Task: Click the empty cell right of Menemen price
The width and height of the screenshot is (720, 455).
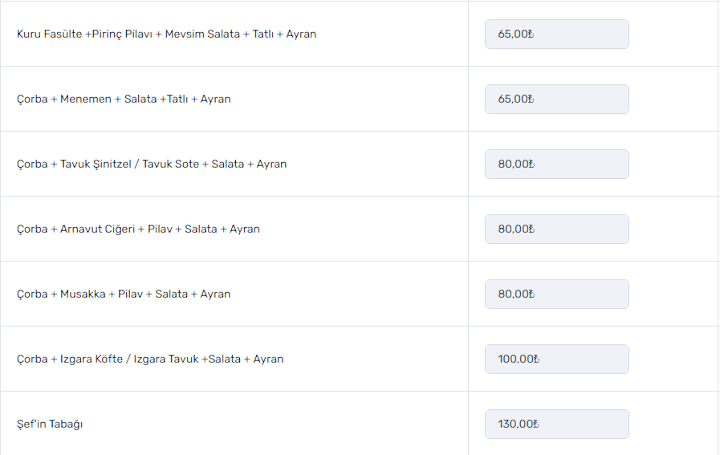Action: (x=674, y=99)
